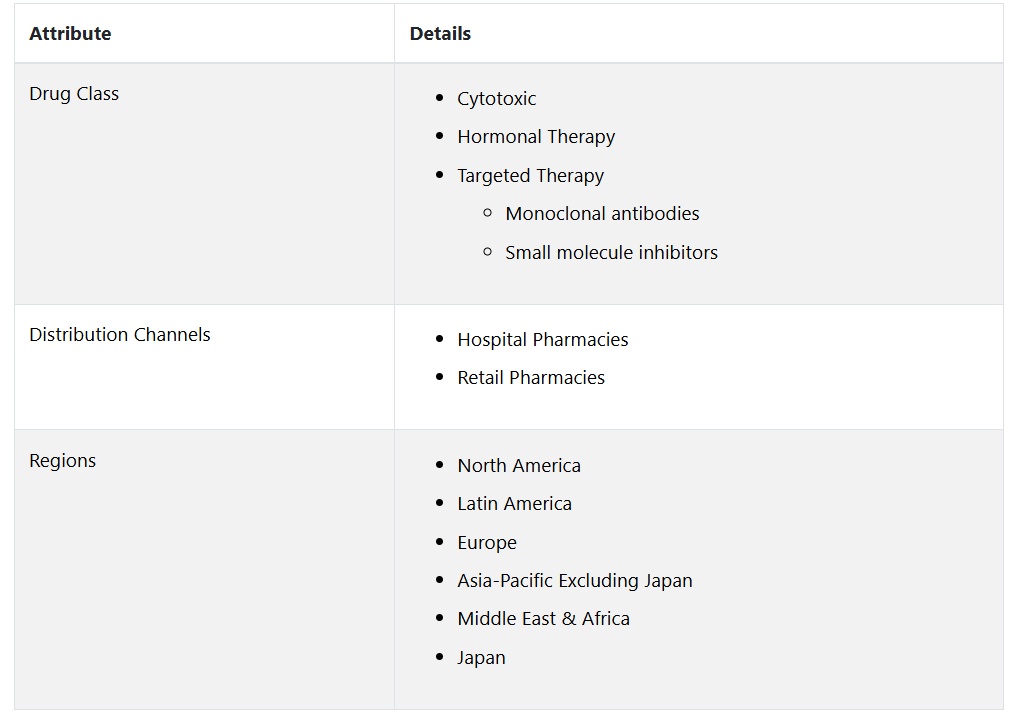1015x715 pixels.
Task: Click the Small molecule inhibitors sub-item
Action: [611, 252]
